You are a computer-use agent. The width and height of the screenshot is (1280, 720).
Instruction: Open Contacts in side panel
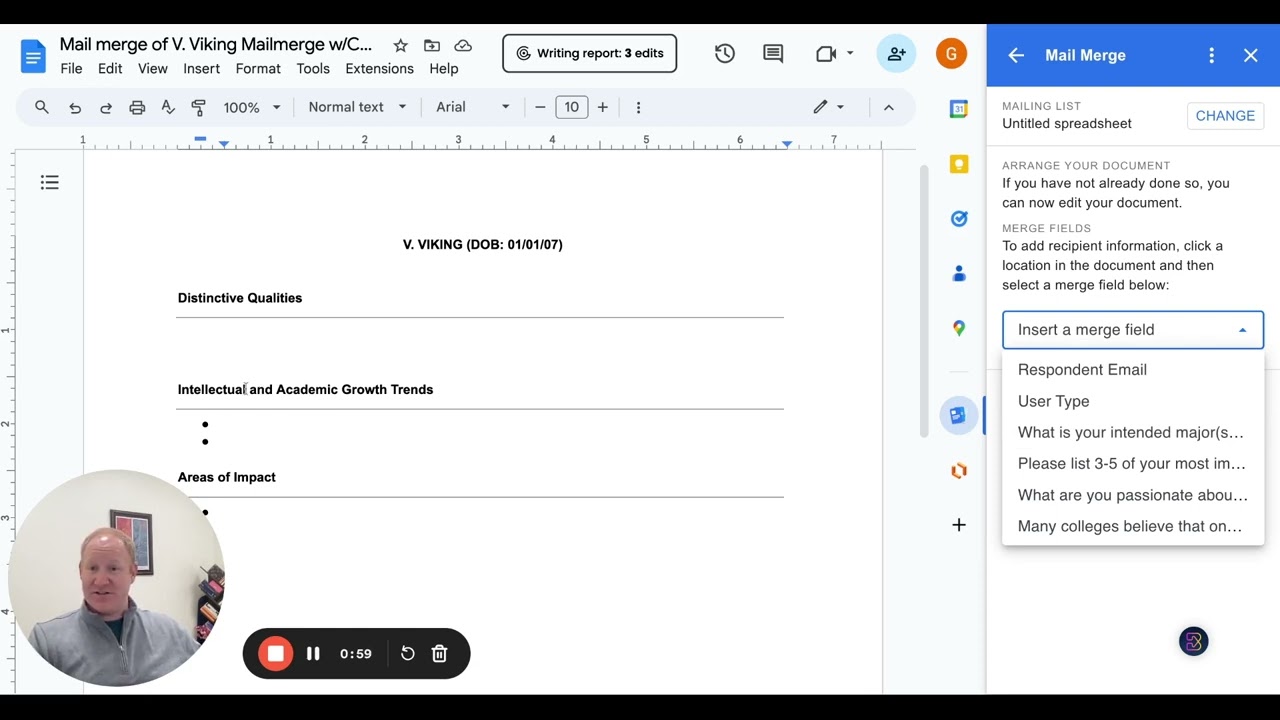(959, 273)
